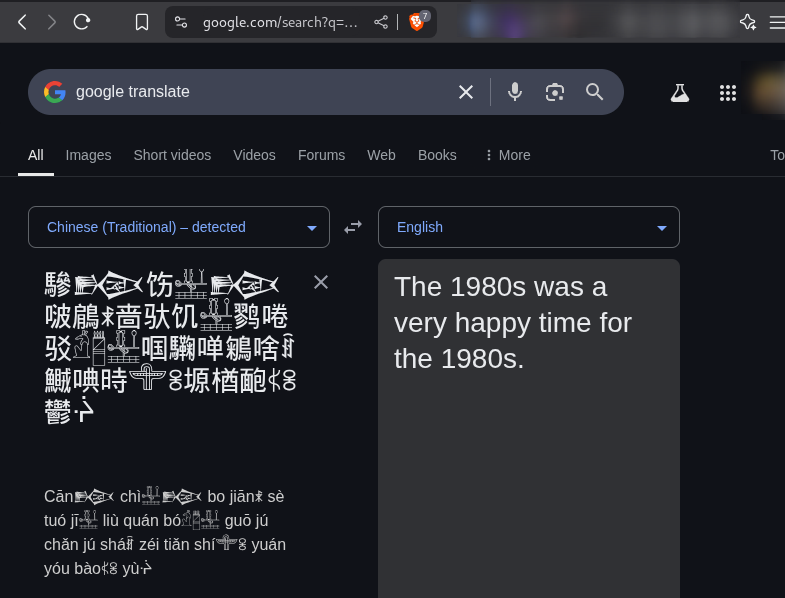Open target language dropdown English
This screenshot has height=598, width=785.
click(x=529, y=227)
